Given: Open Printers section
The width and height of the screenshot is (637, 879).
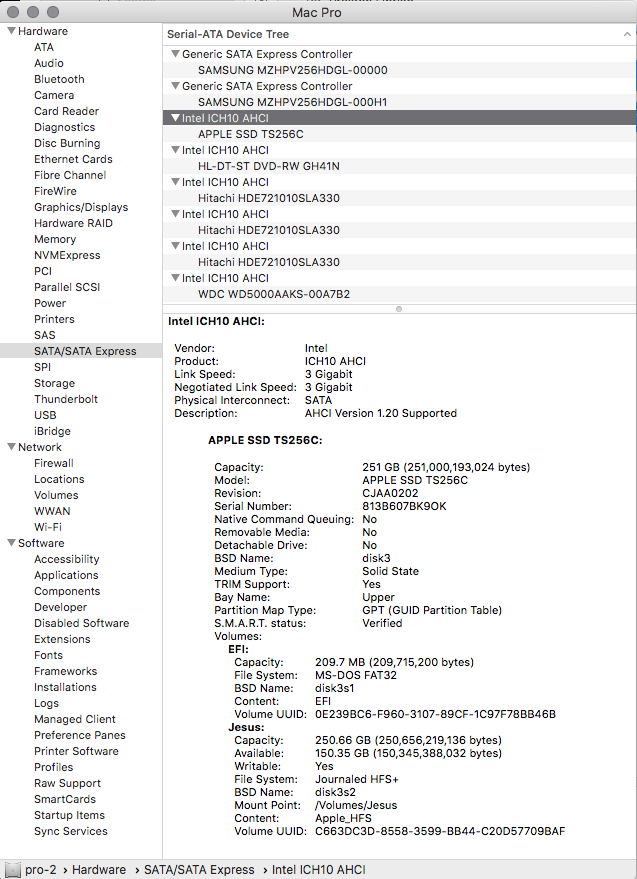Looking at the screenshot, I should pyautogui.click(x=54, y=318).
